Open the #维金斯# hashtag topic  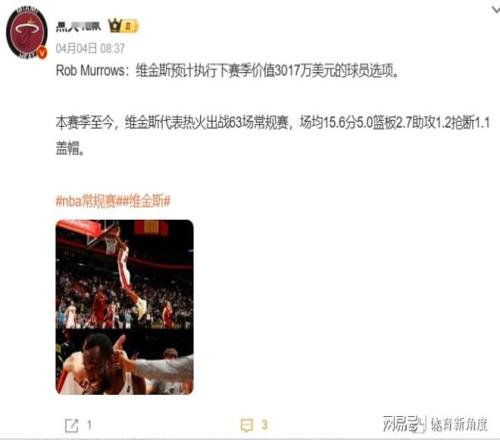[x=143, y=201]
